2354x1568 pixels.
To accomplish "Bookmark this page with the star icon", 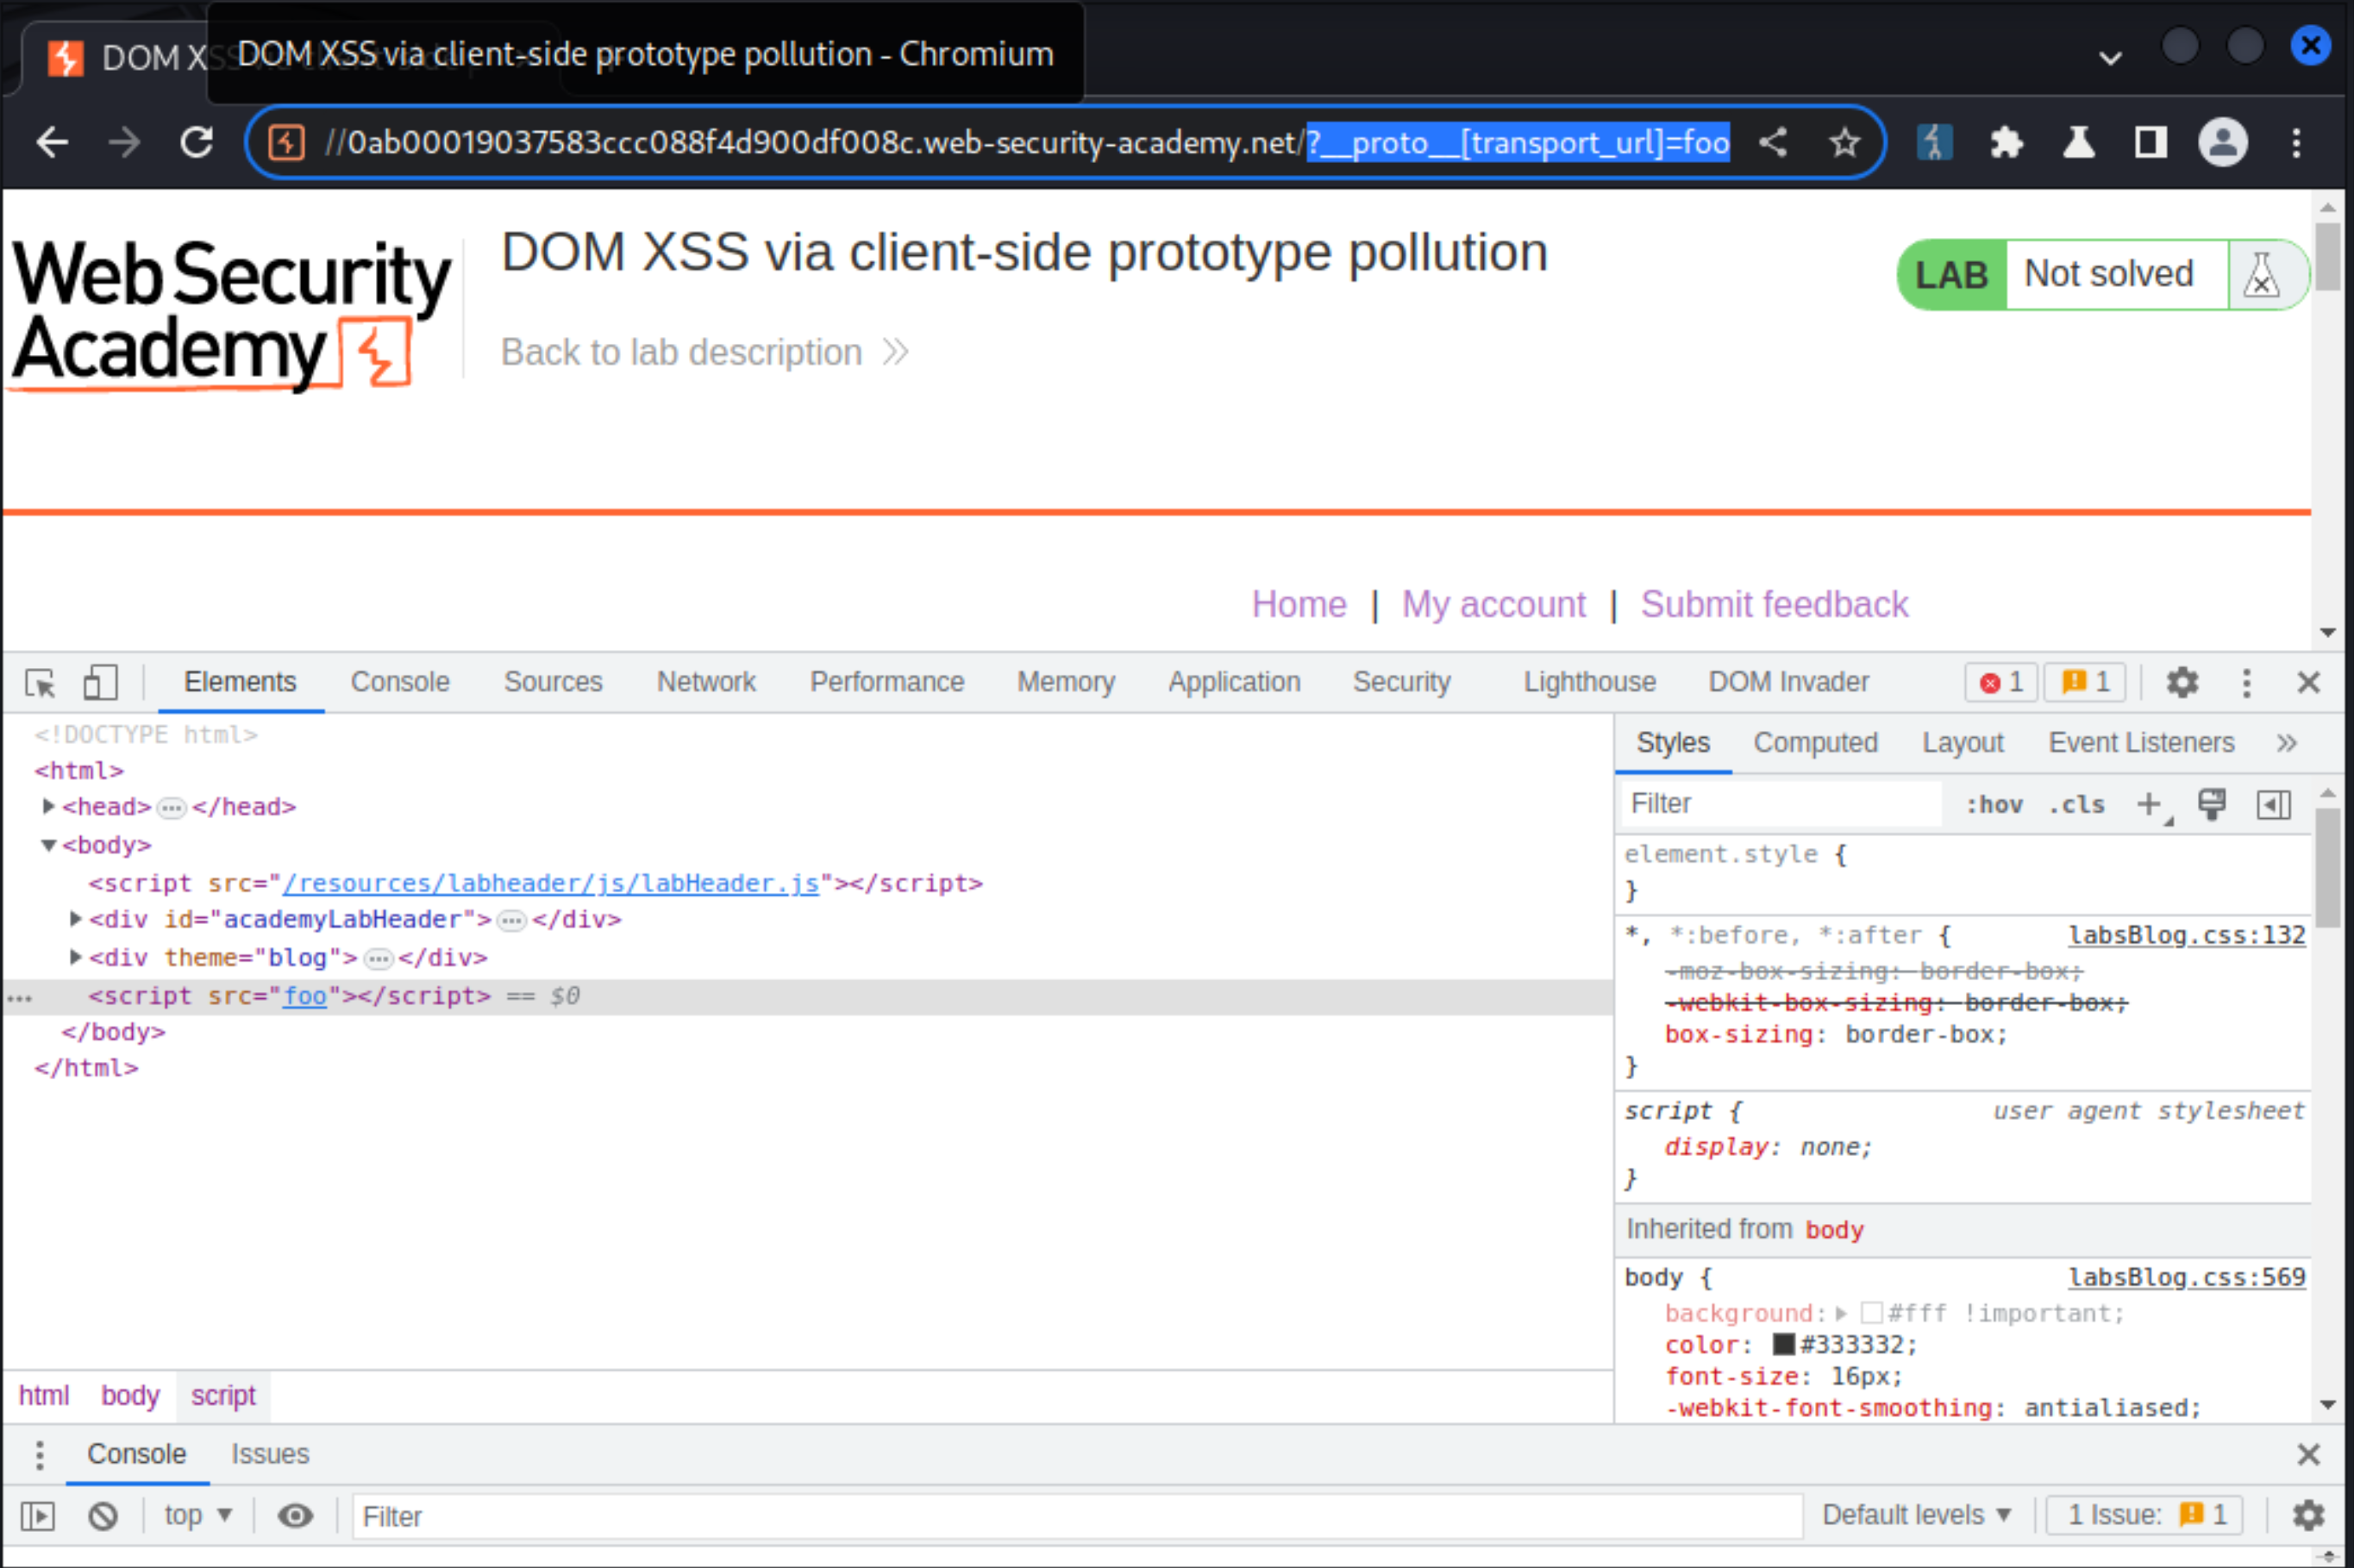I will (1845, 142).
